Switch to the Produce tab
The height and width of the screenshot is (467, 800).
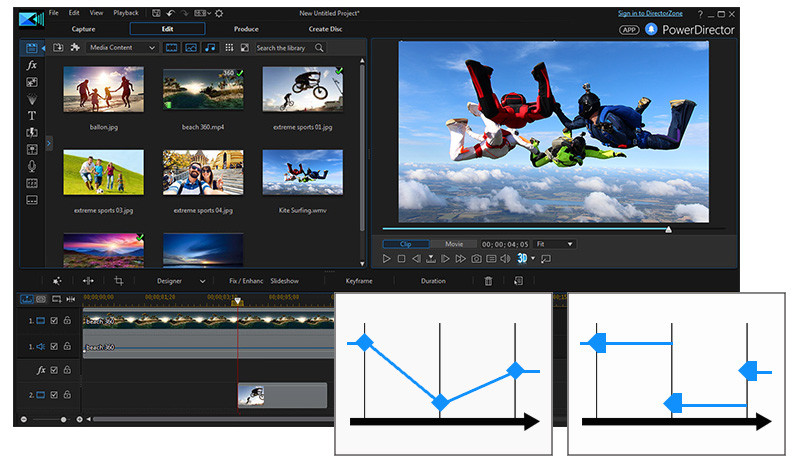[x=245, y=29]
